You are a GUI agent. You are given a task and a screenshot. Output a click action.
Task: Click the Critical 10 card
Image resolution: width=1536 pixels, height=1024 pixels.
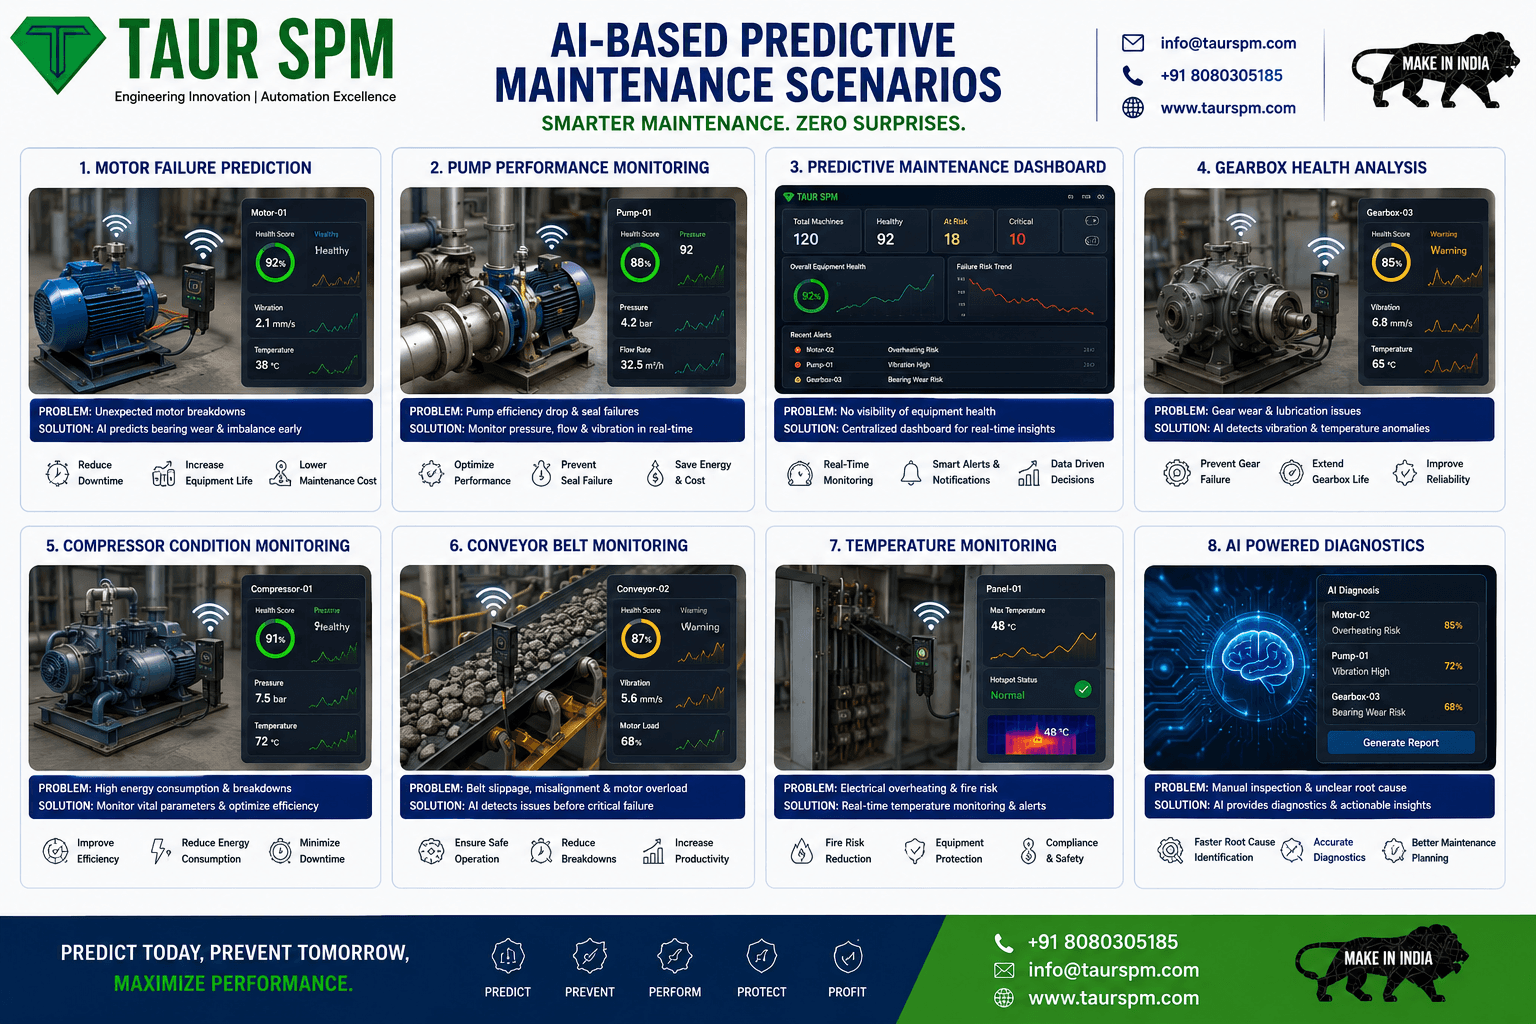1026,231
